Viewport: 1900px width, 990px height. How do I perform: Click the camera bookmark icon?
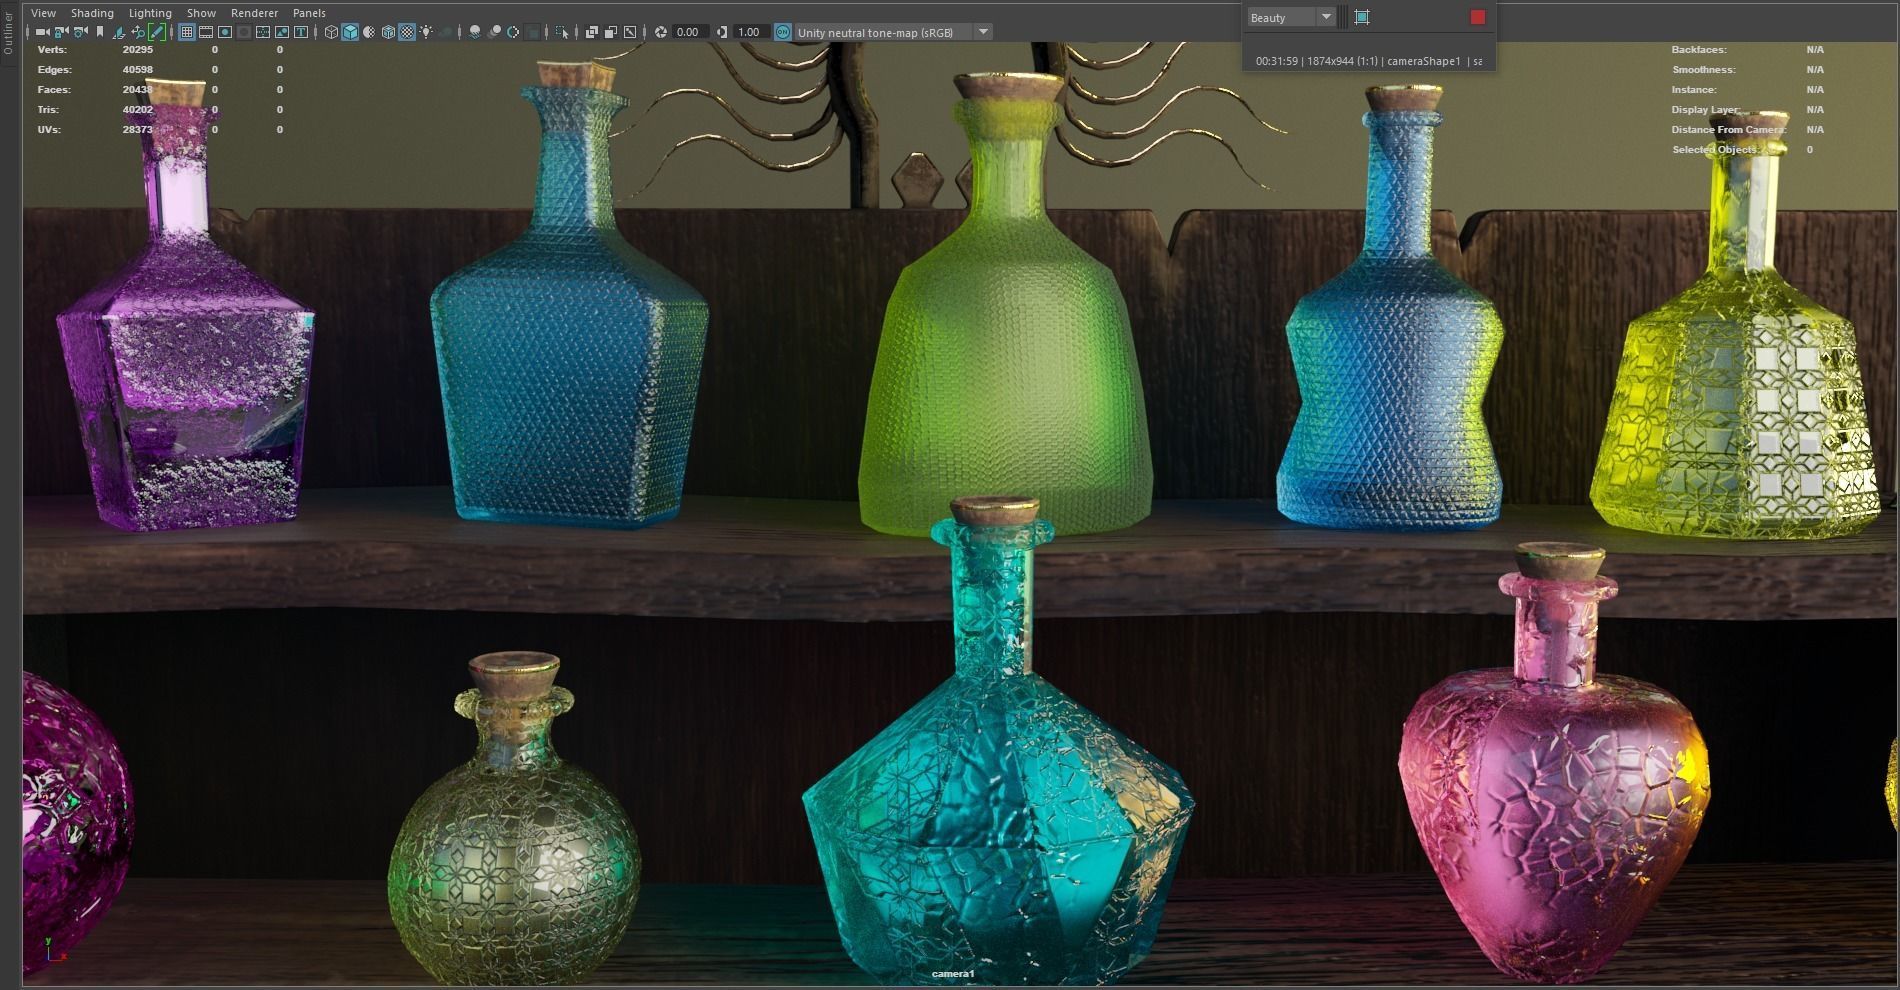point(100,31)
